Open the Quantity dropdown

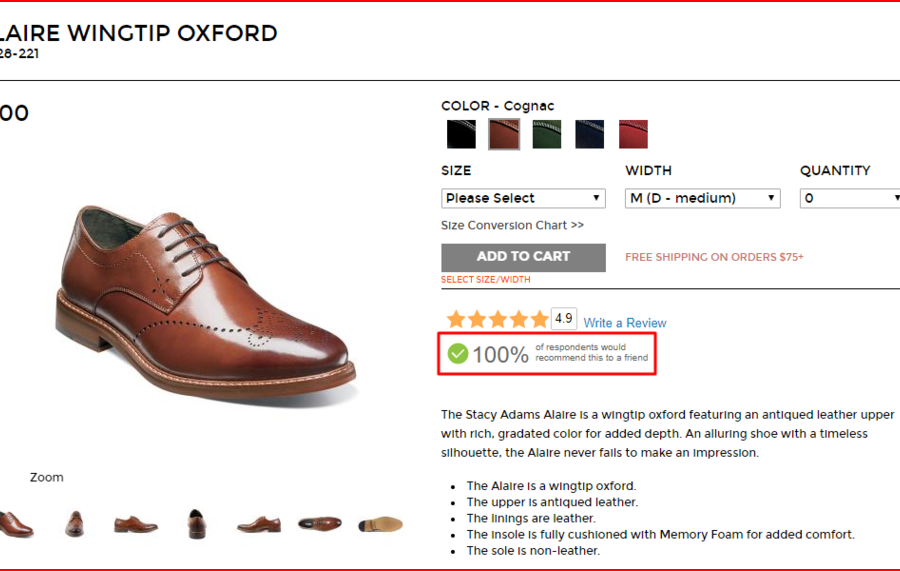tap(850, 198)
